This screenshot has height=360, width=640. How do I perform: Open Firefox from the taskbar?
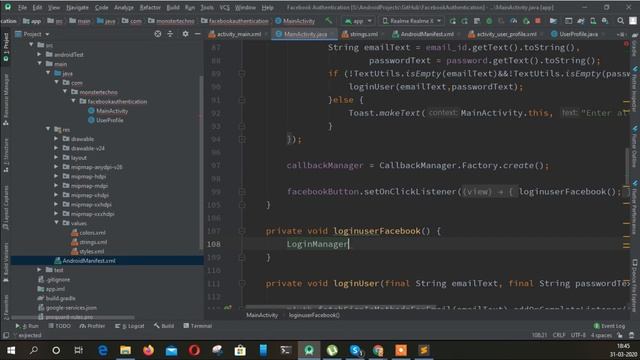(148, 350)
